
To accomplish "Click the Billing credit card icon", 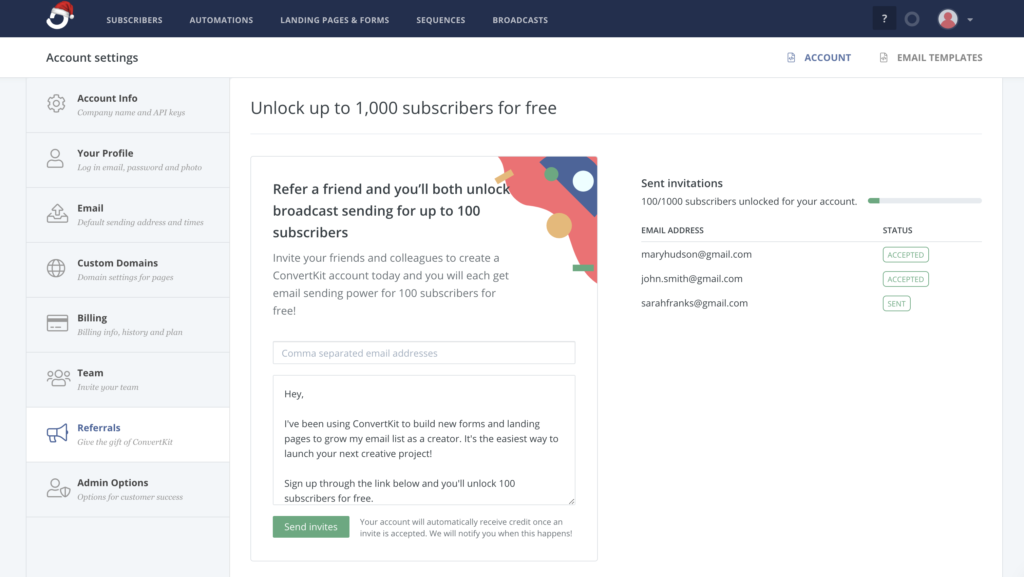I will point(57,324).
